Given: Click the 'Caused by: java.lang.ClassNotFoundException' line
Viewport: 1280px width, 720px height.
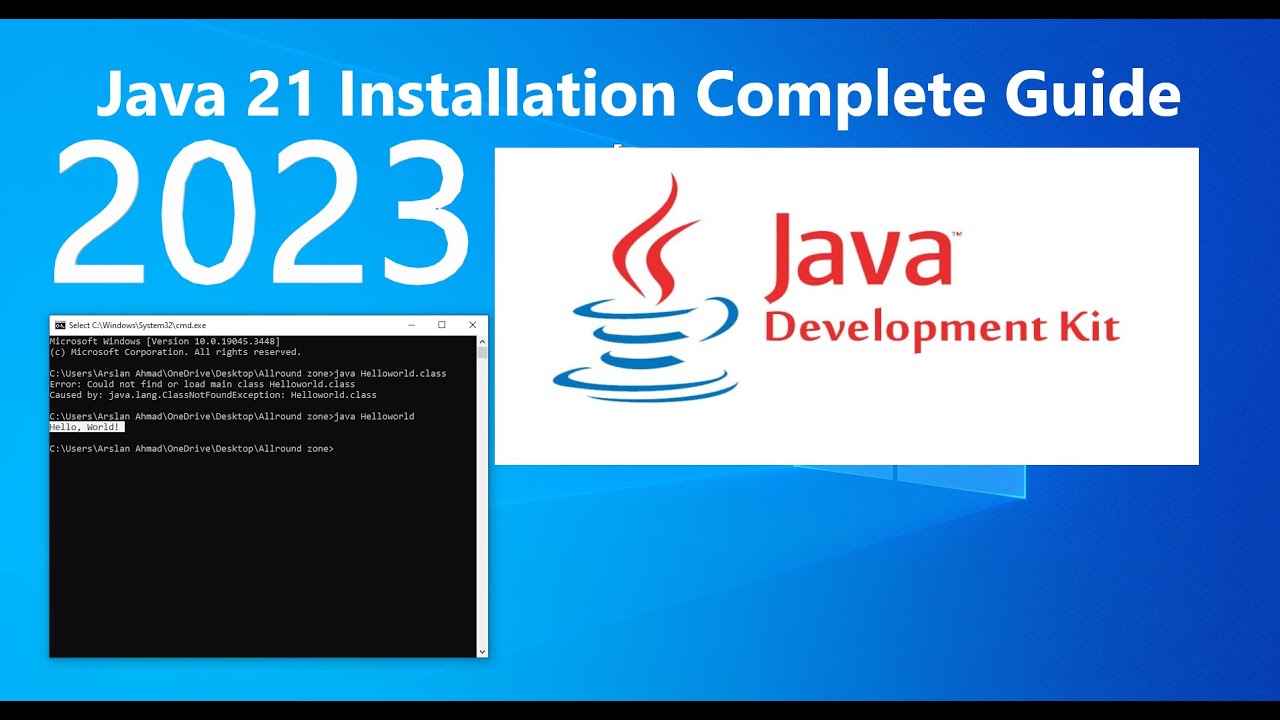Looking at the screenshot, I should [213, 395].
